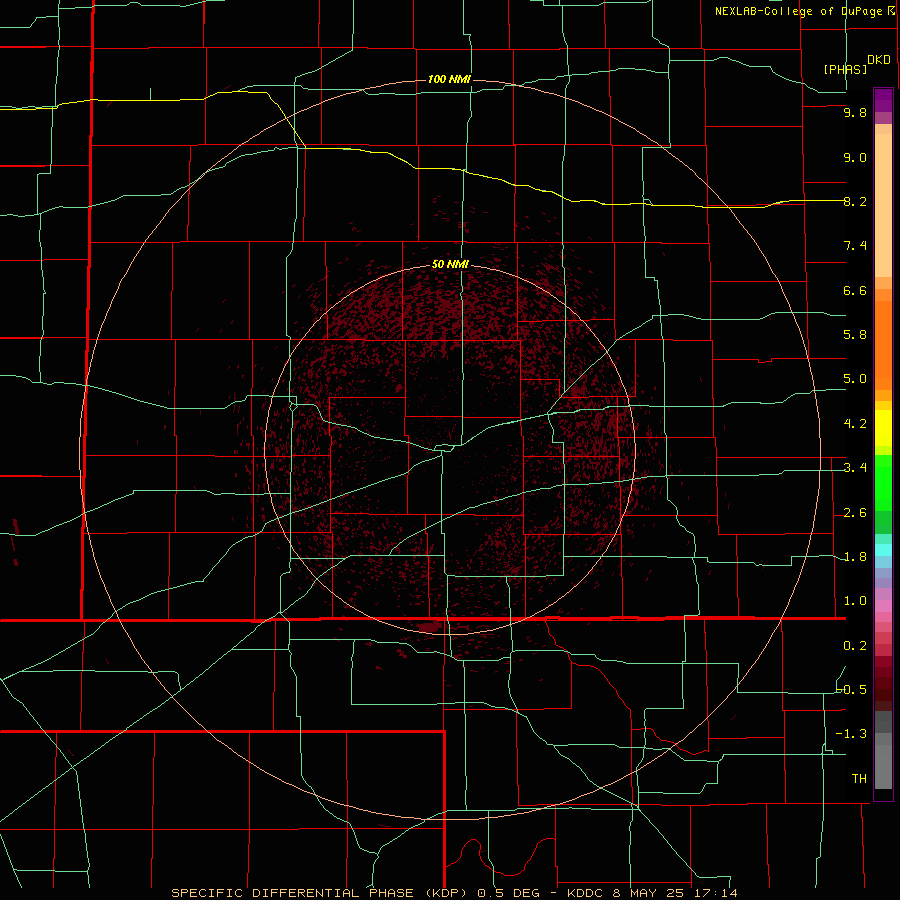Click the 5.8 value on the scale

(855, 335)
